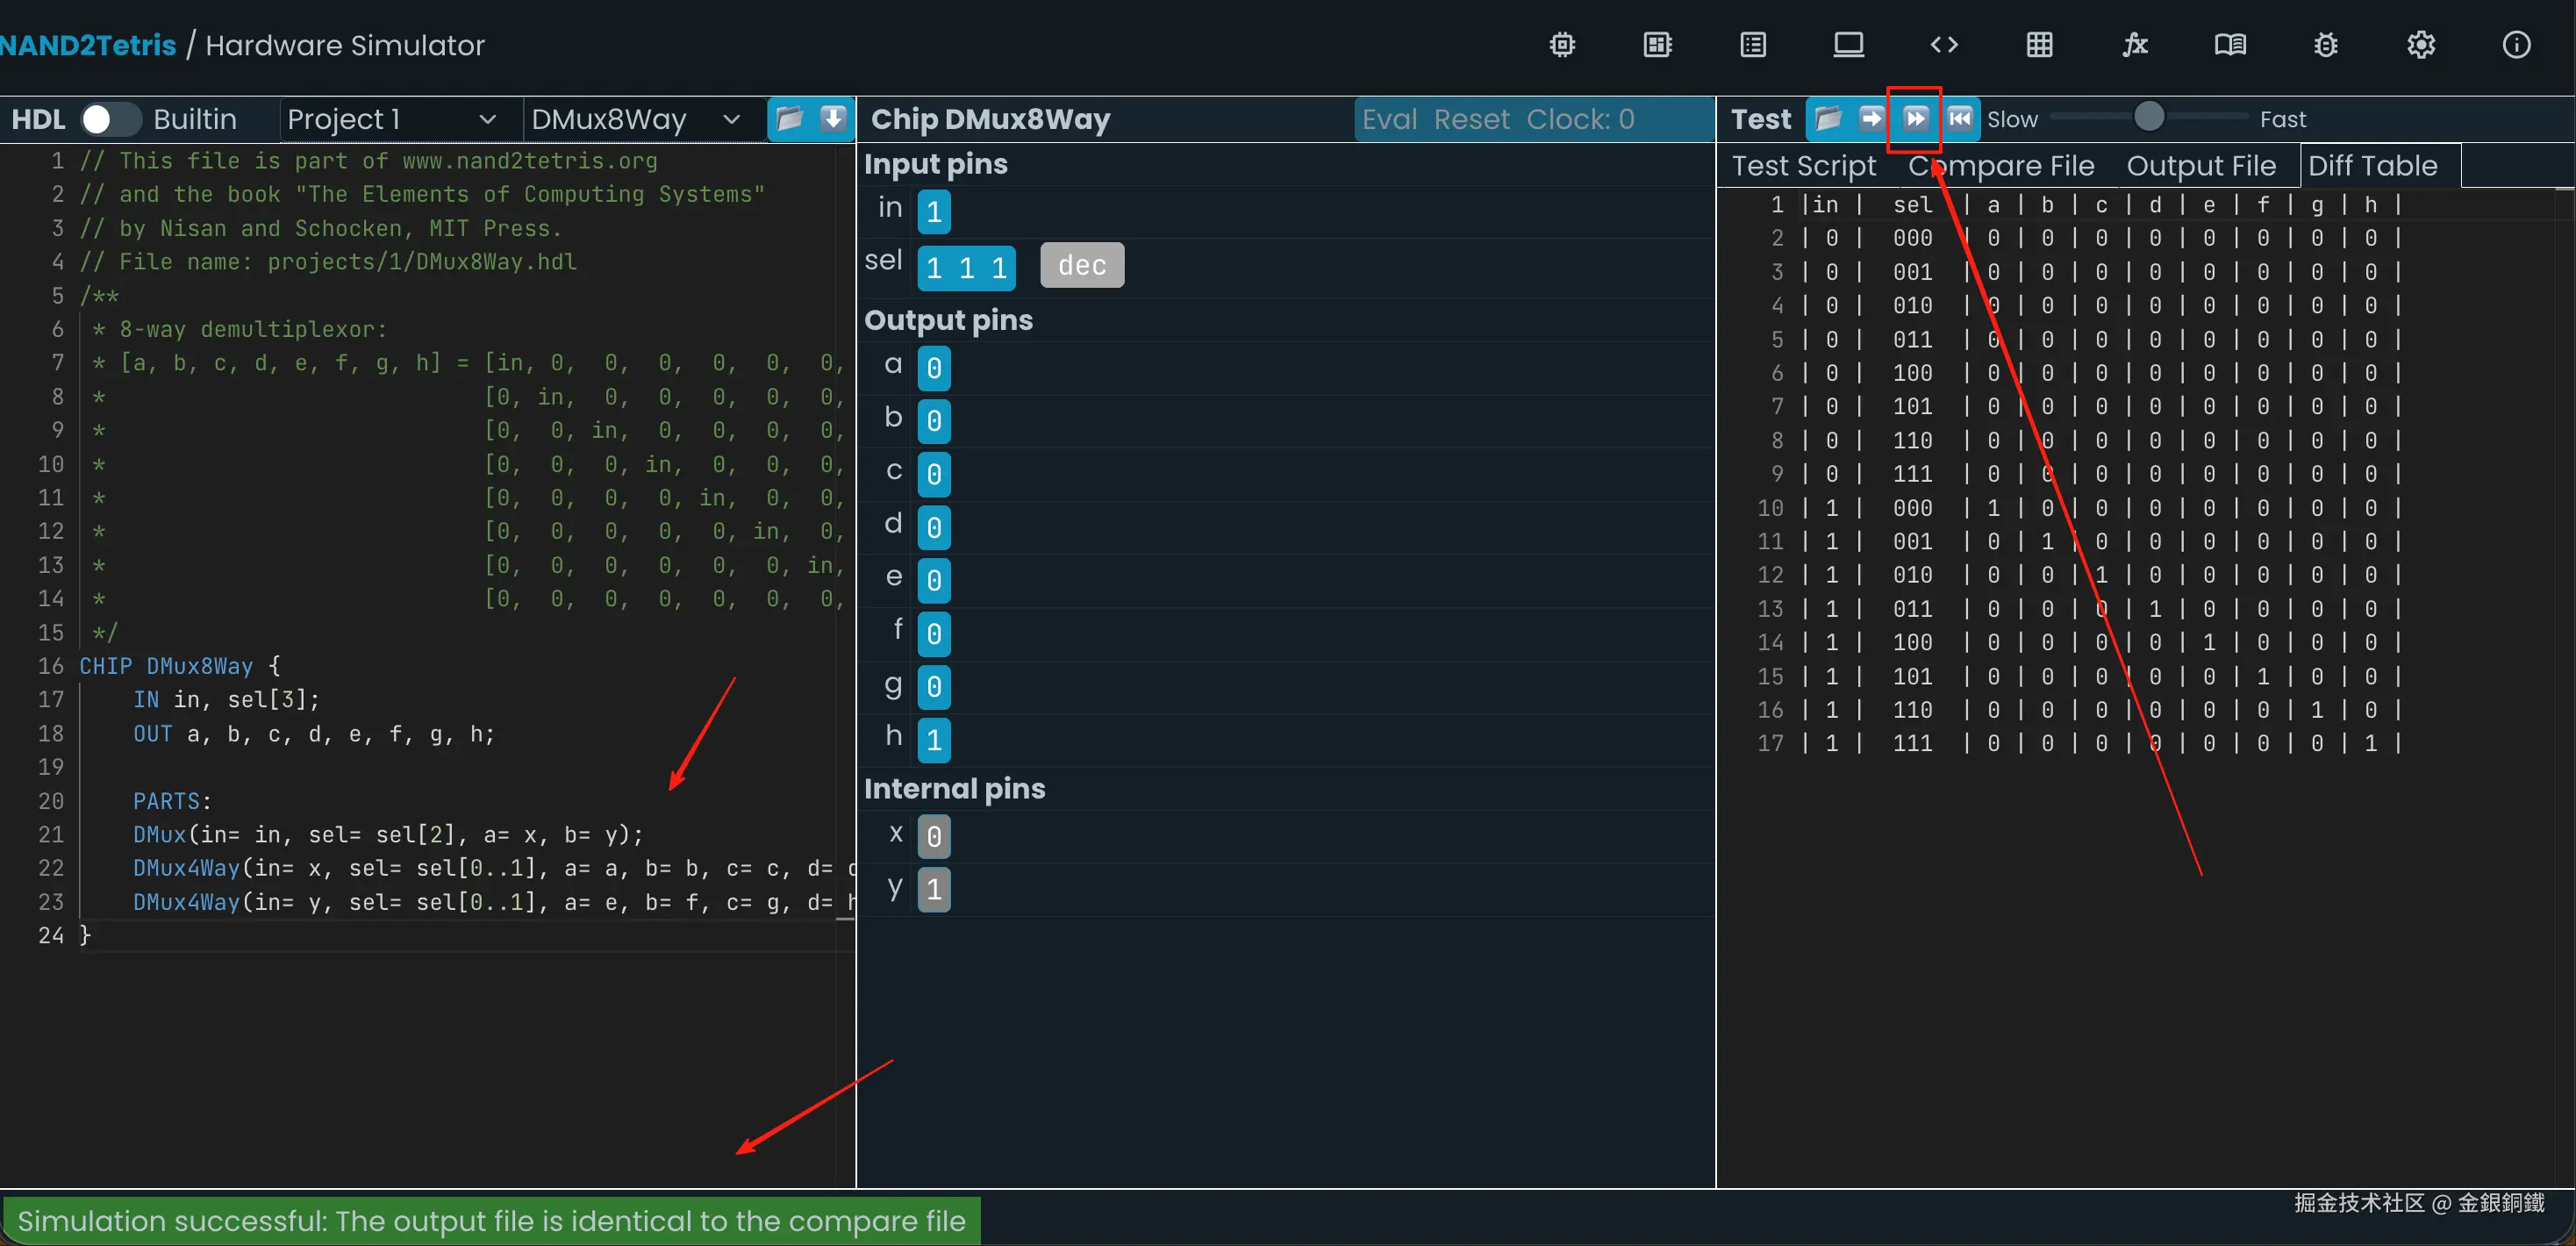This screenshot has height=1246, width=2576.
Task: Open the code brackets tool icon
Action: [1943, 45]
